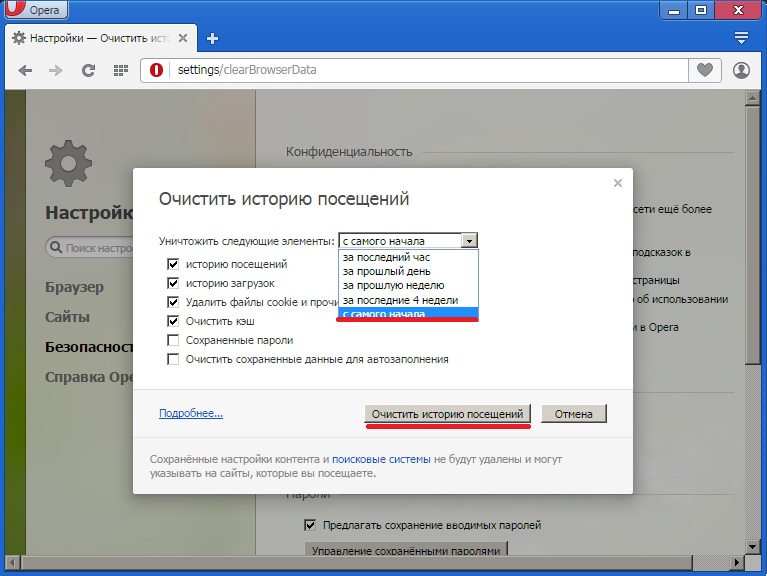Click the horizontal scrollbar thumb
Image resolution: width=767 pixels, height=576 pixels.
[x=357, y=563]
